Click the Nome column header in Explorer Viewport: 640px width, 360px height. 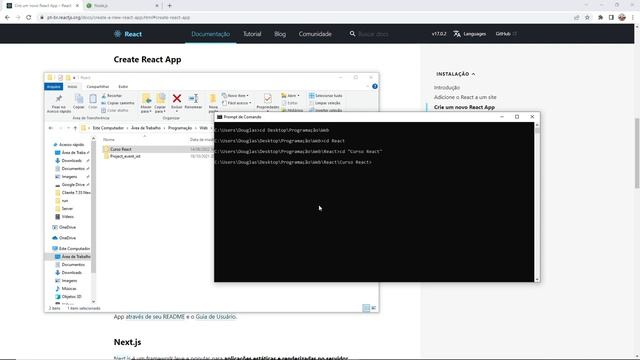tap(109, 140)
